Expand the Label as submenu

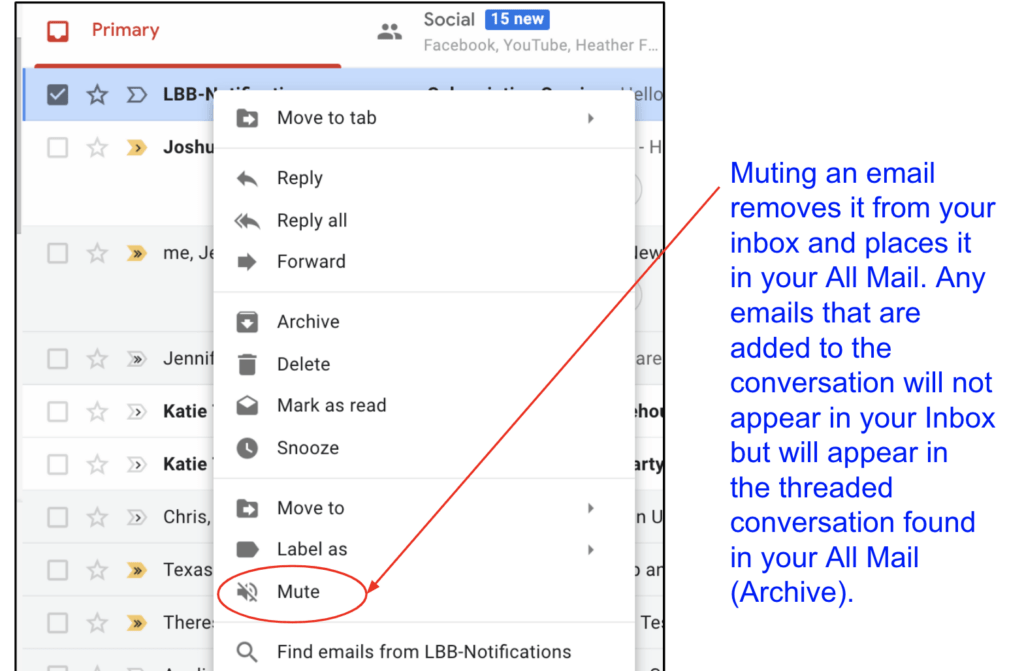[590, 548]
